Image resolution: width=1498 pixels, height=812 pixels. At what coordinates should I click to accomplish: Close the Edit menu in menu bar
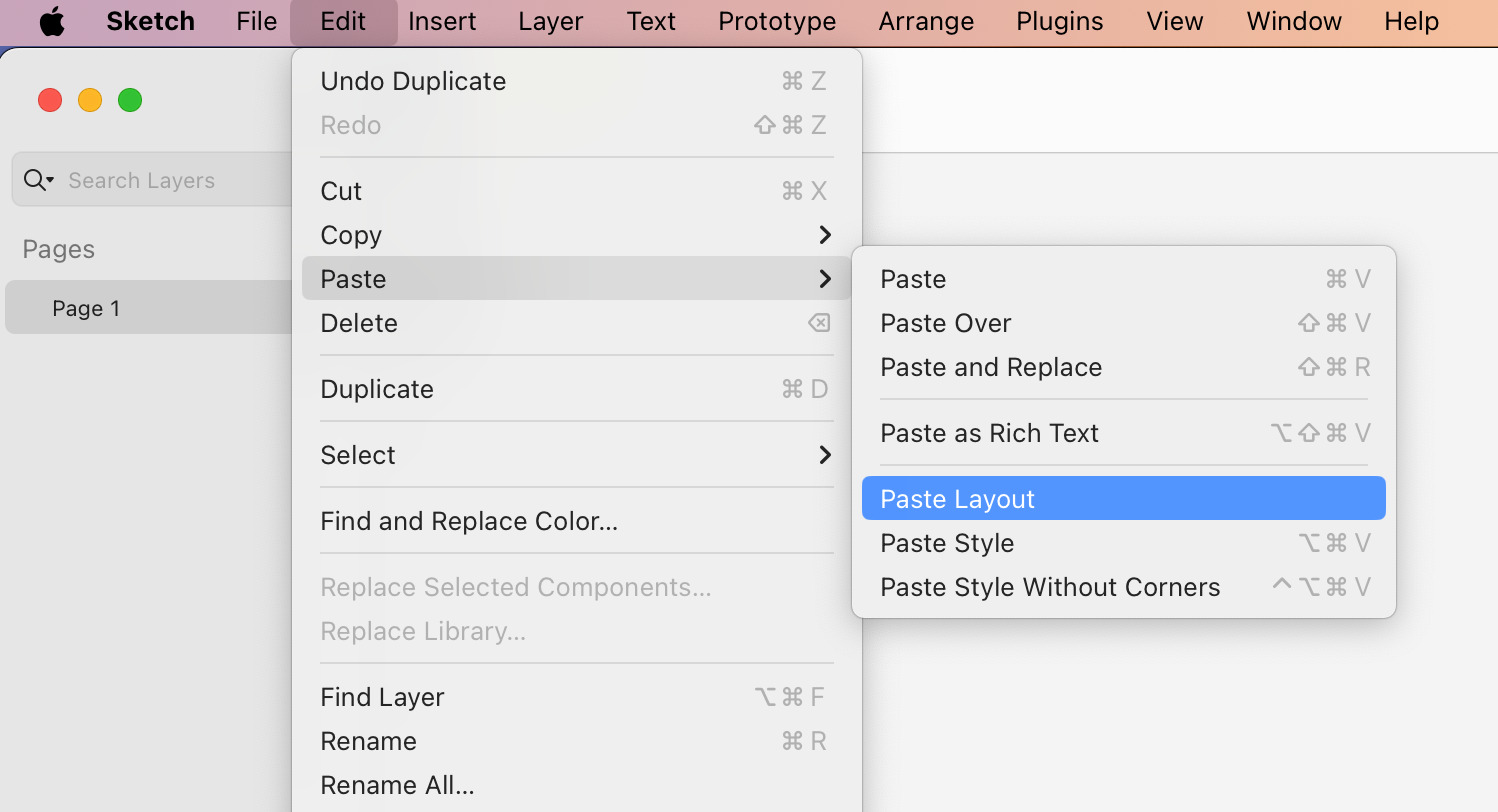344,21
